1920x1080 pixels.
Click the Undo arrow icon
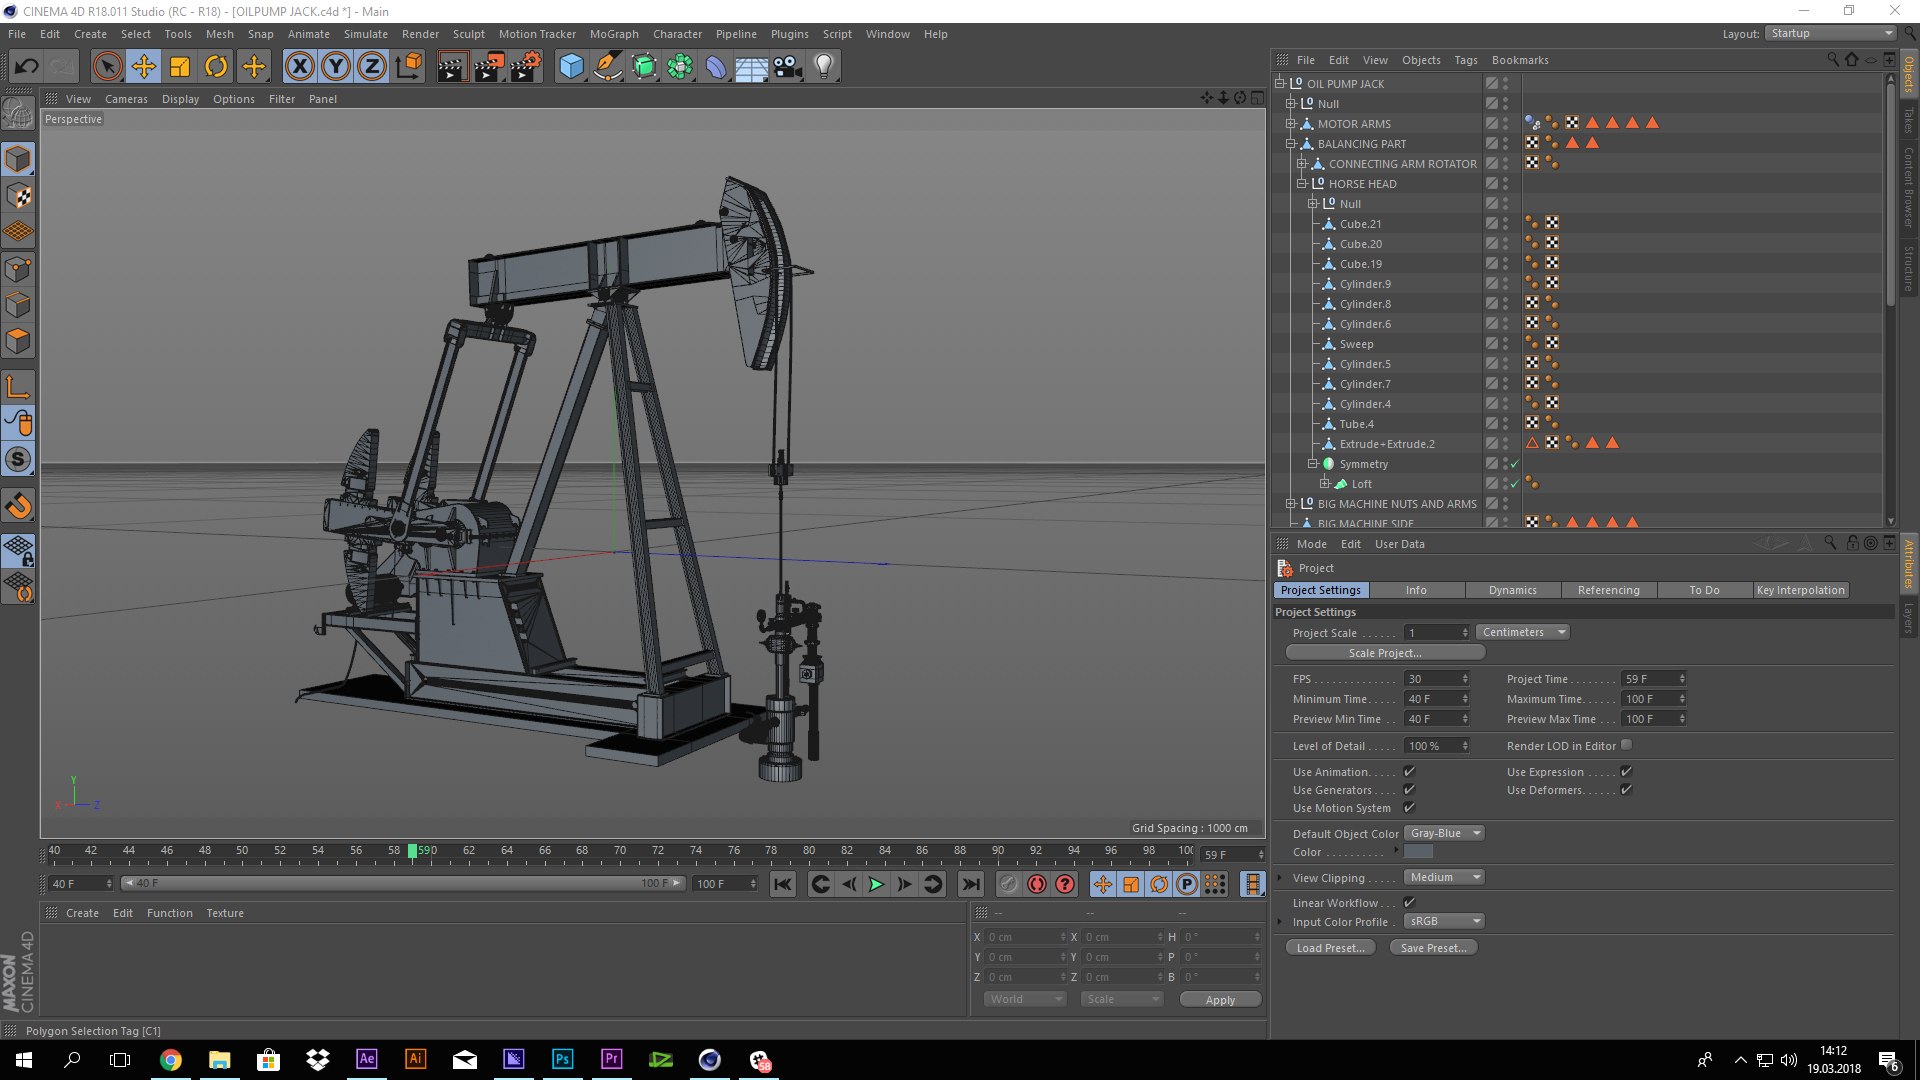coord(27,67)
